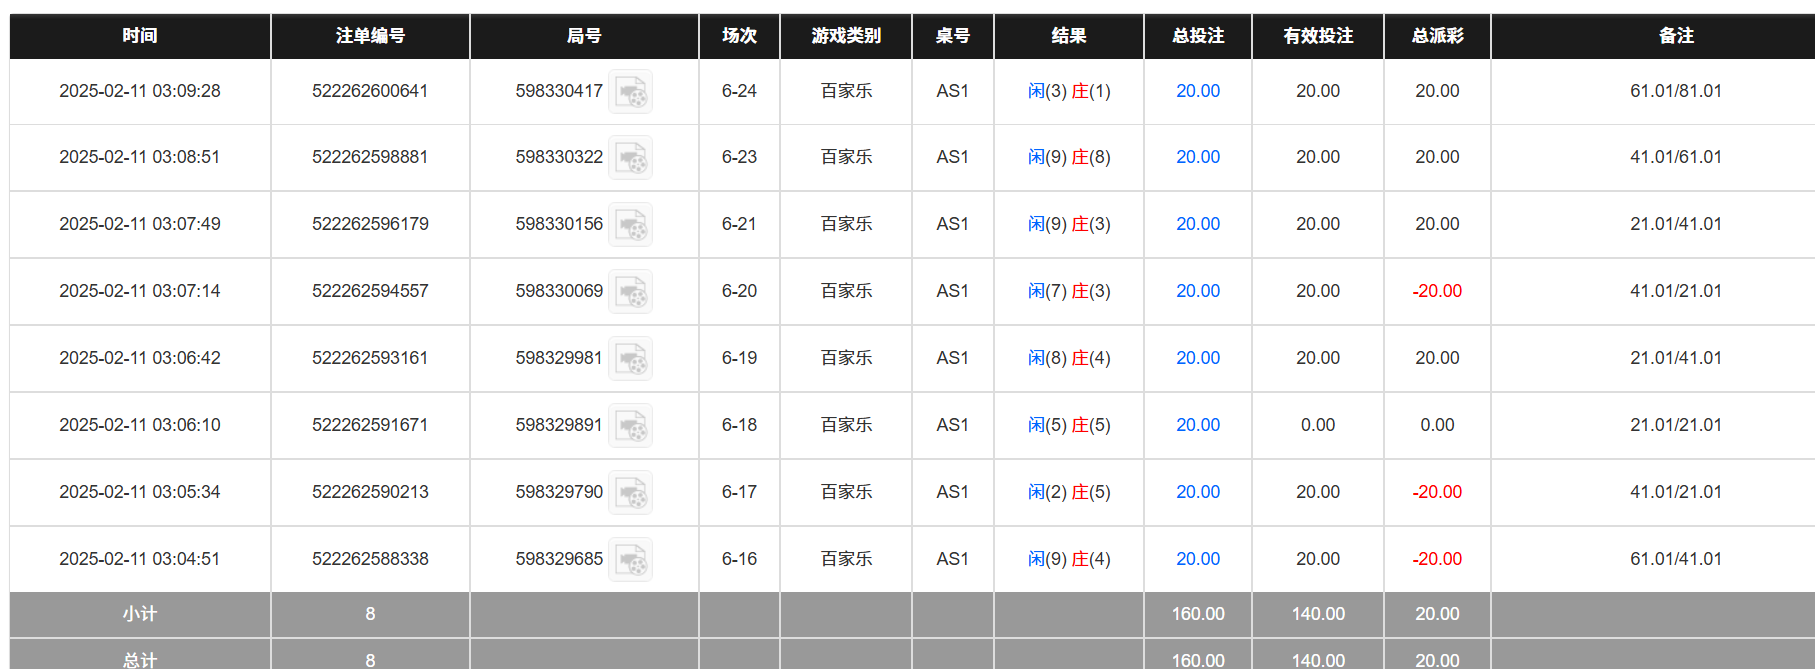
Task: Click the 小计 summary row
Action: click(138, 615)
